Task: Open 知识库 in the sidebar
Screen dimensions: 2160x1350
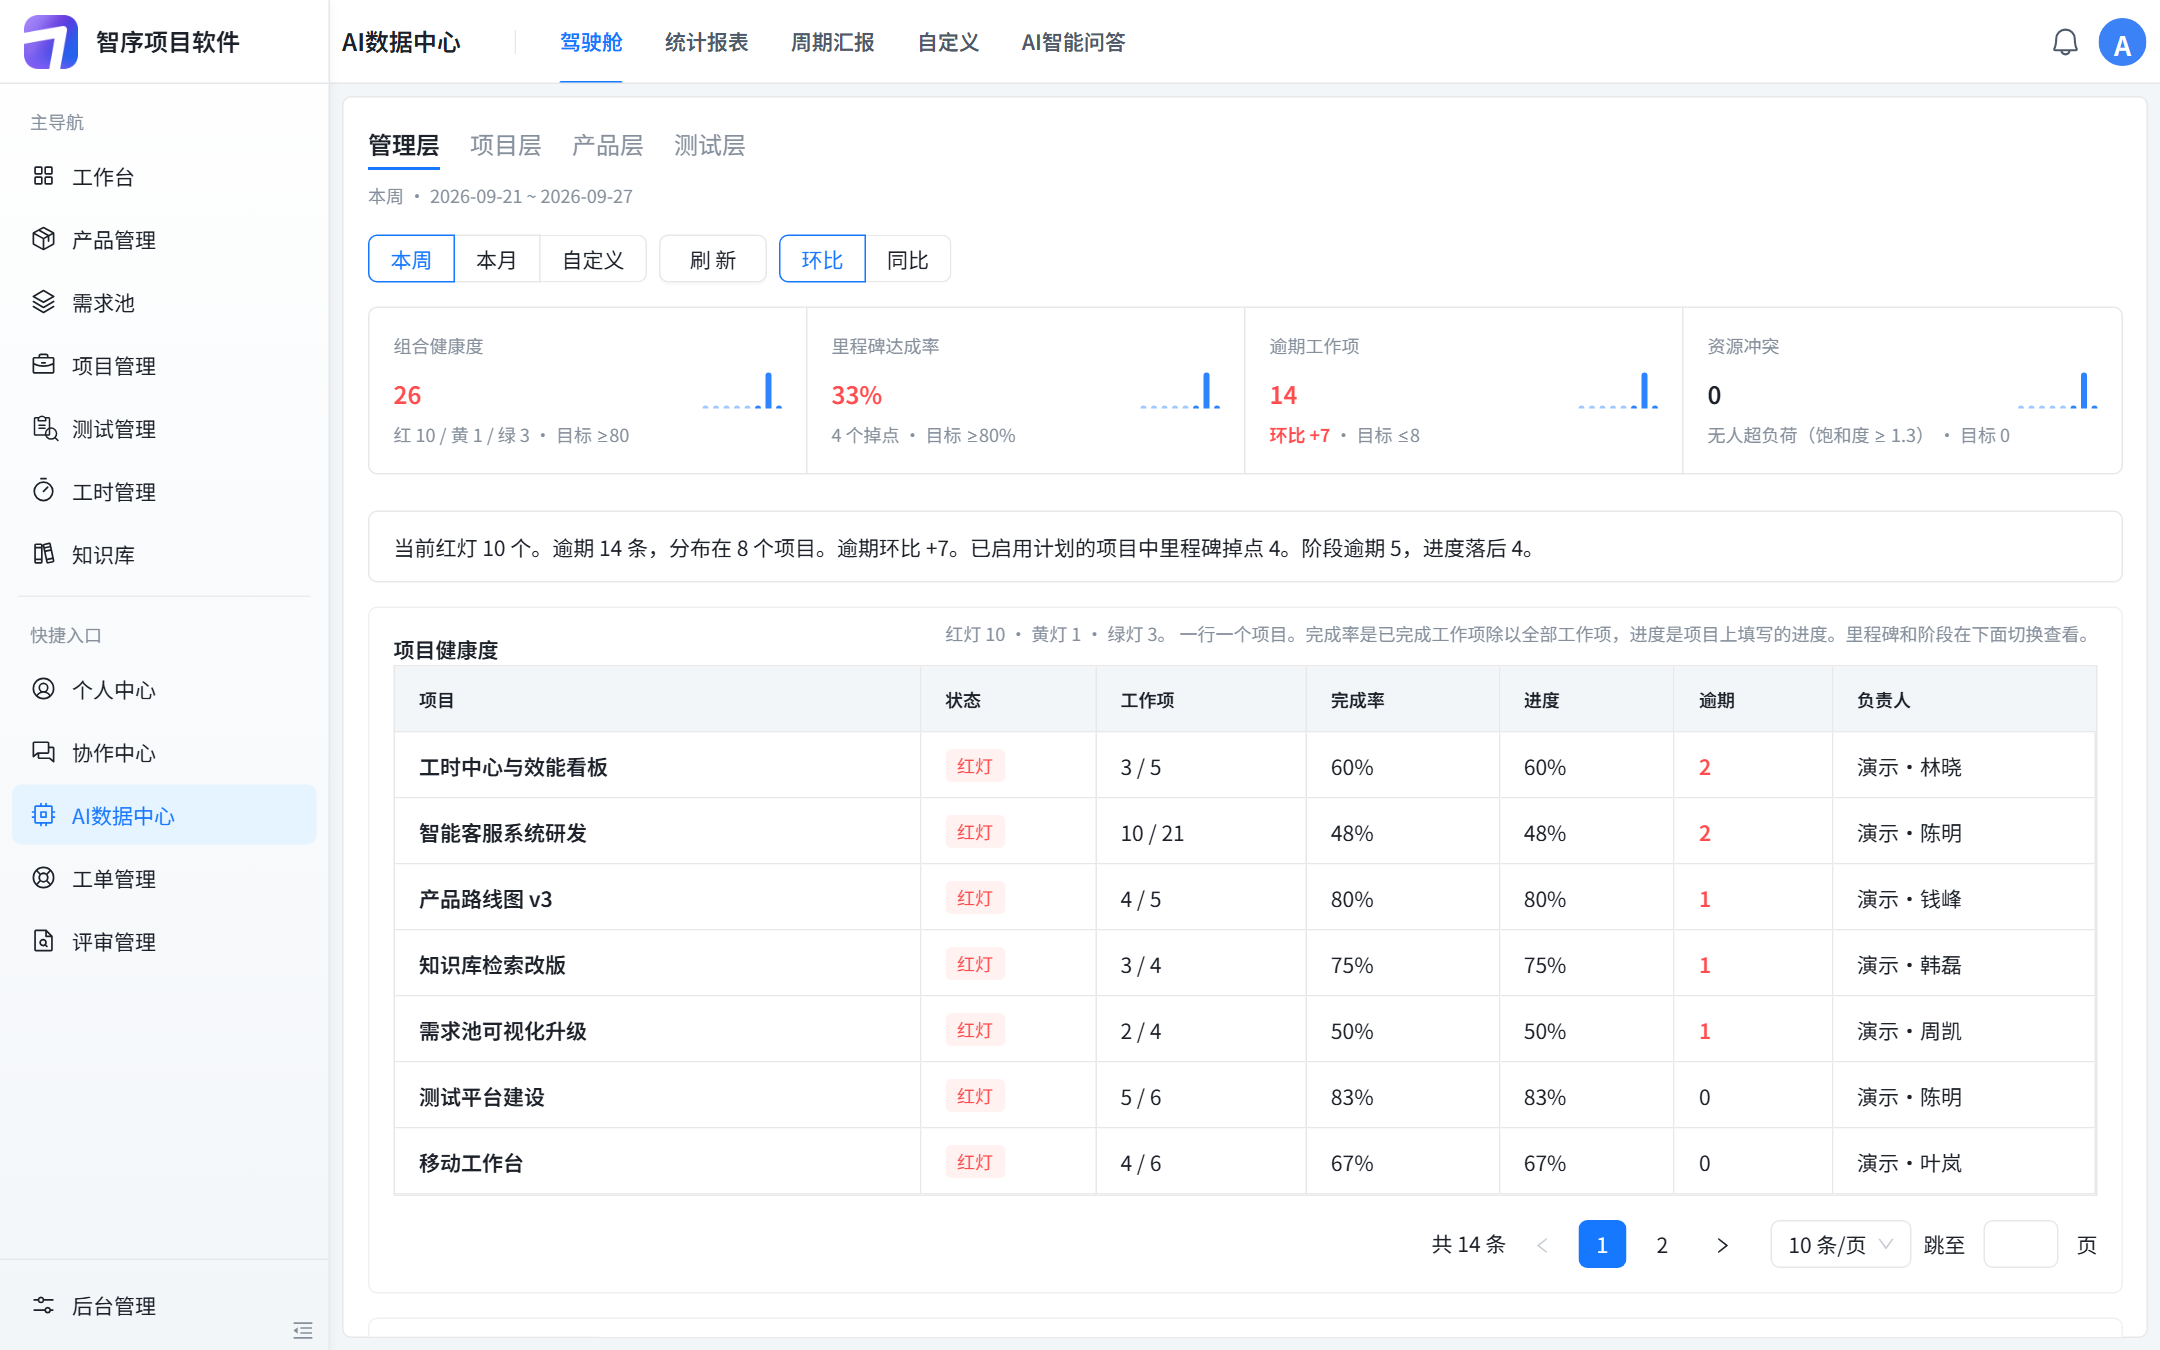Action: tap(164, 554)
